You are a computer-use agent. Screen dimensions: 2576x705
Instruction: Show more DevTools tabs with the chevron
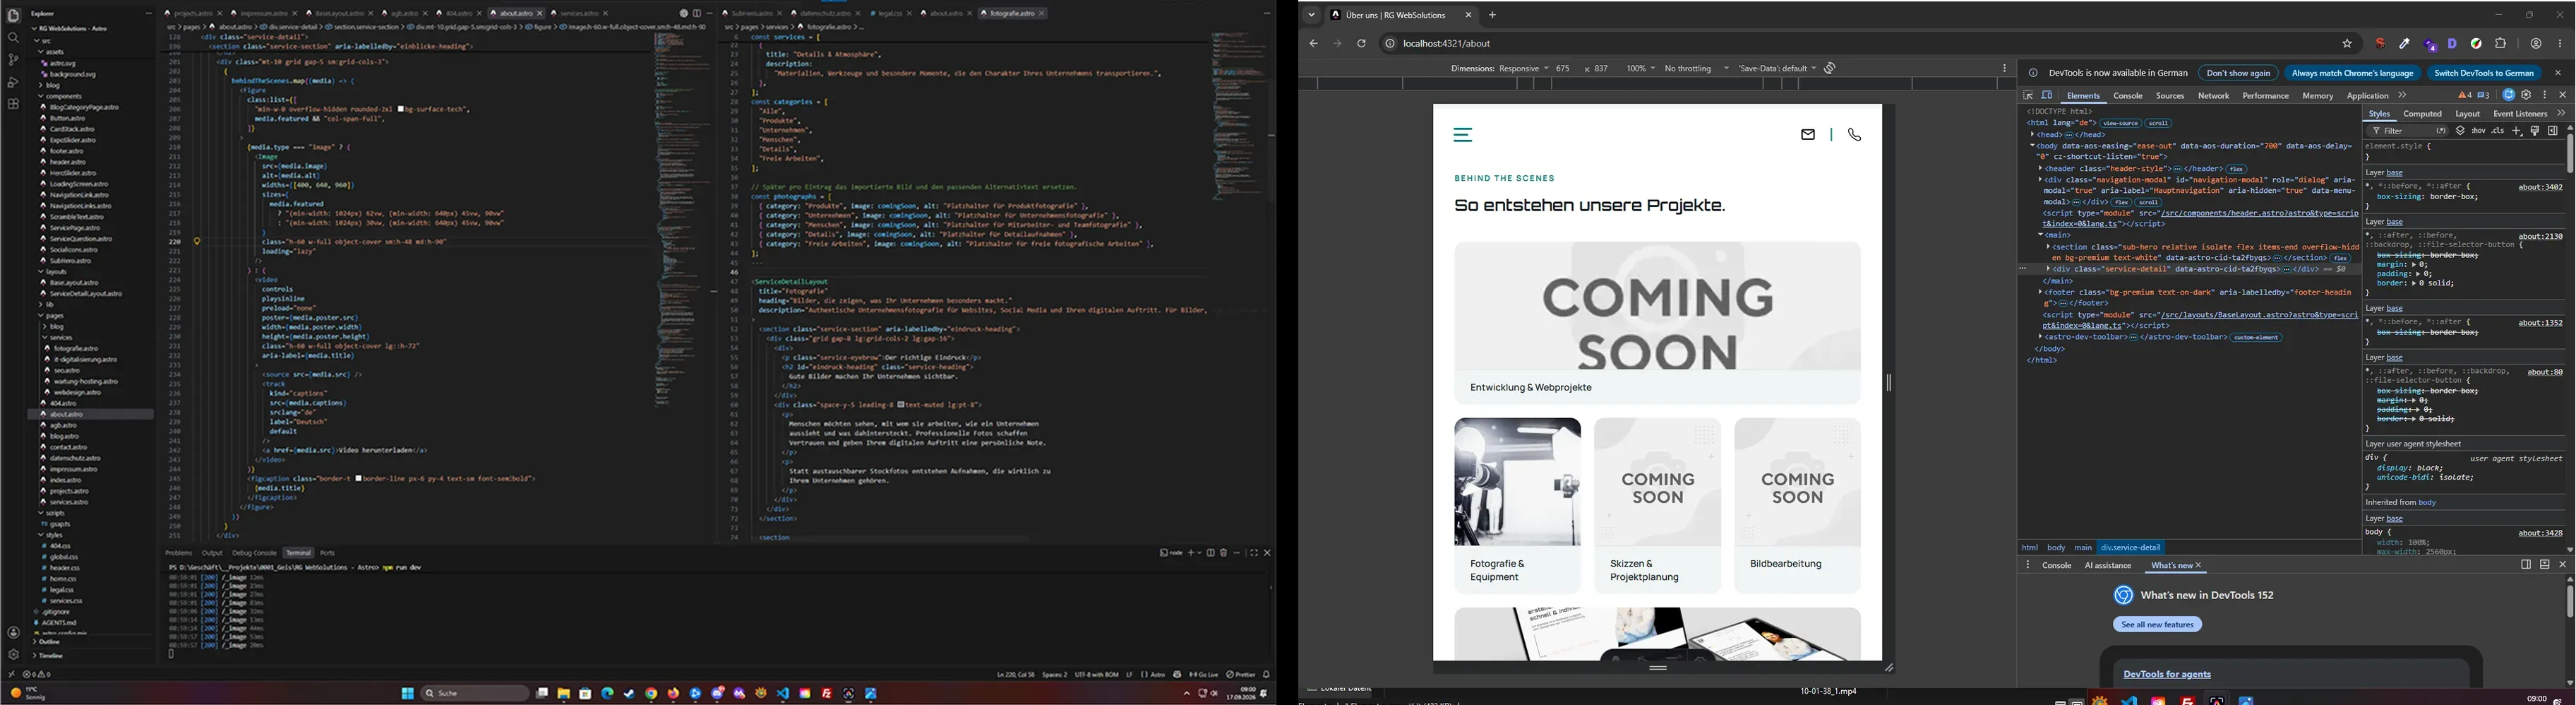(2403, 96)
